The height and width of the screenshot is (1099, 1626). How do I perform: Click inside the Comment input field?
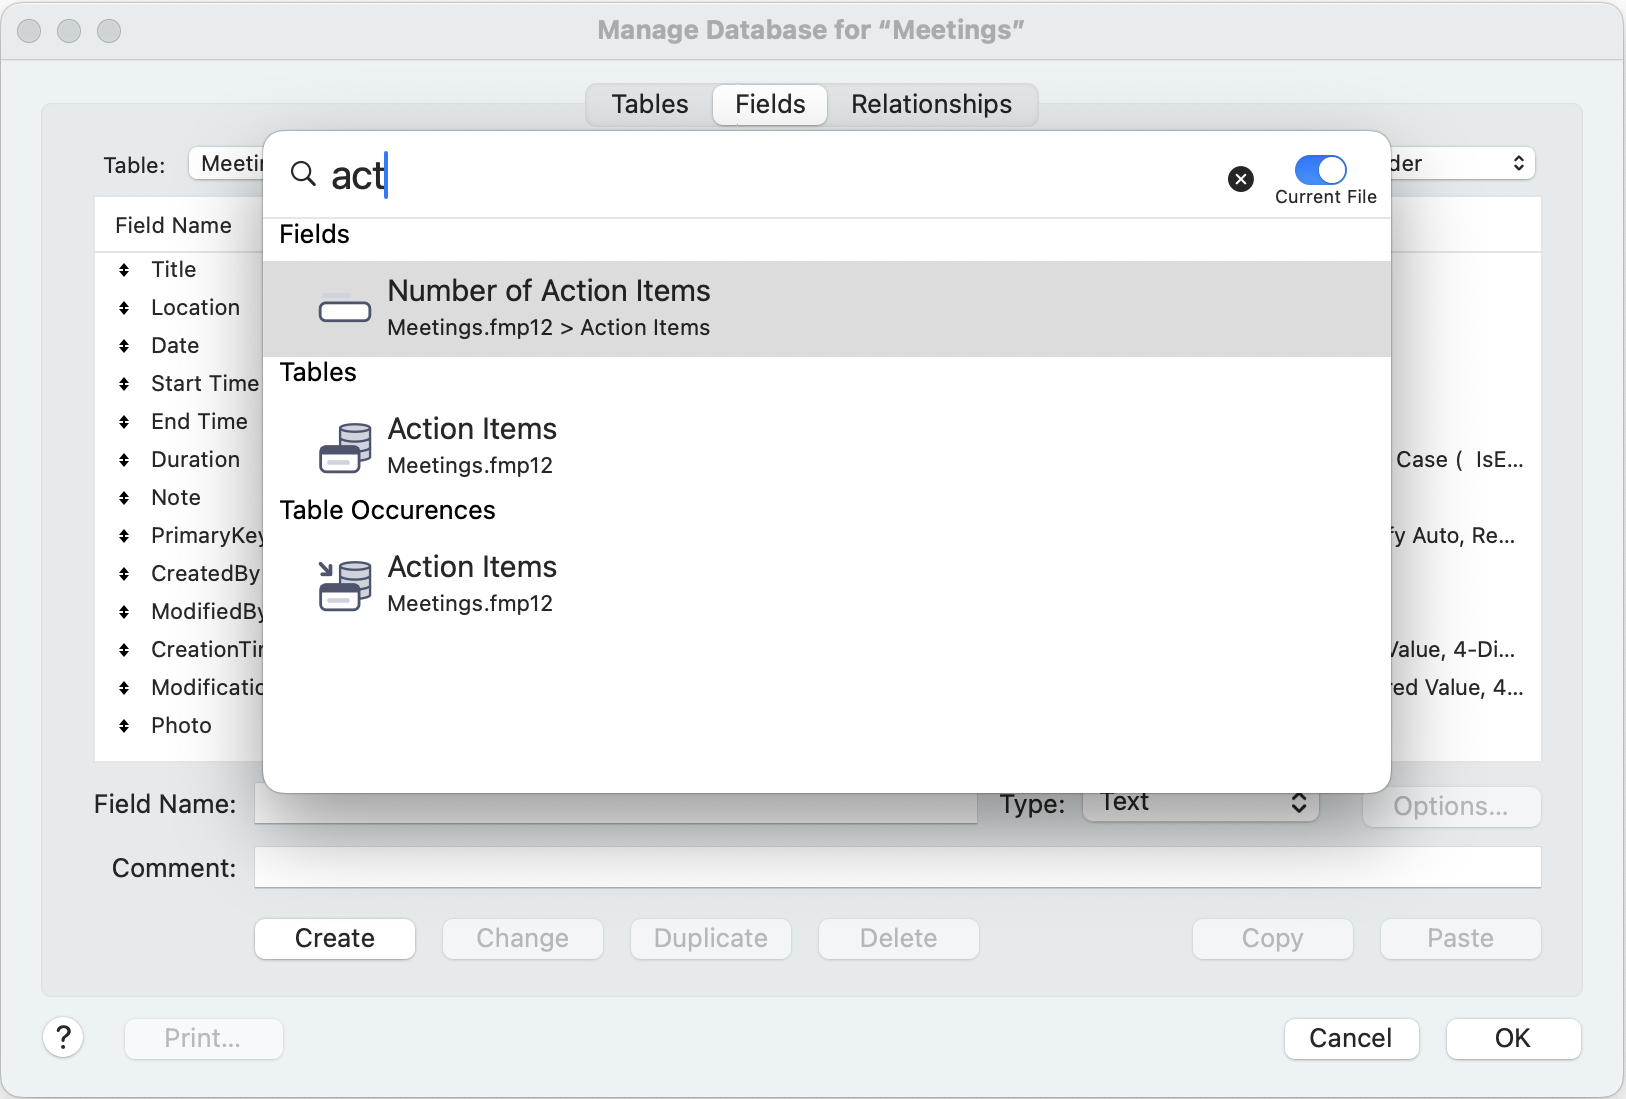[700, 867]
